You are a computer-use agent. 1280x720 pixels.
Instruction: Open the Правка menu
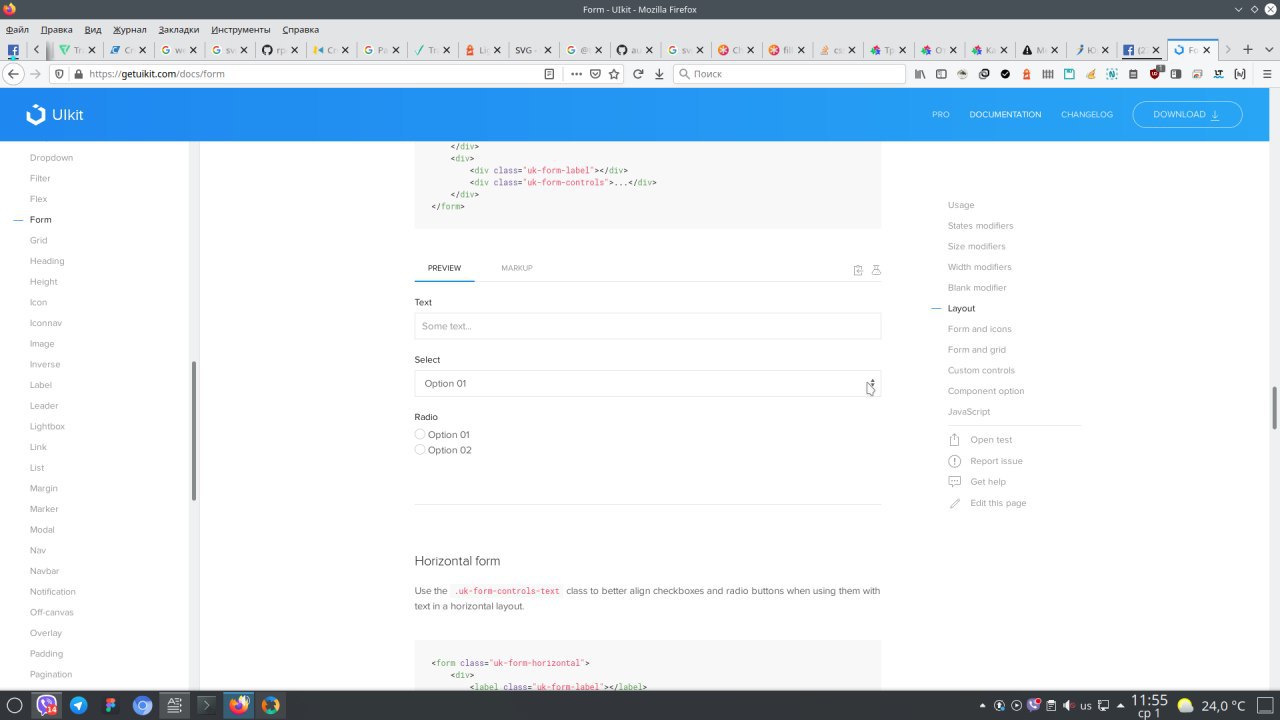click(x=57, y=30)
